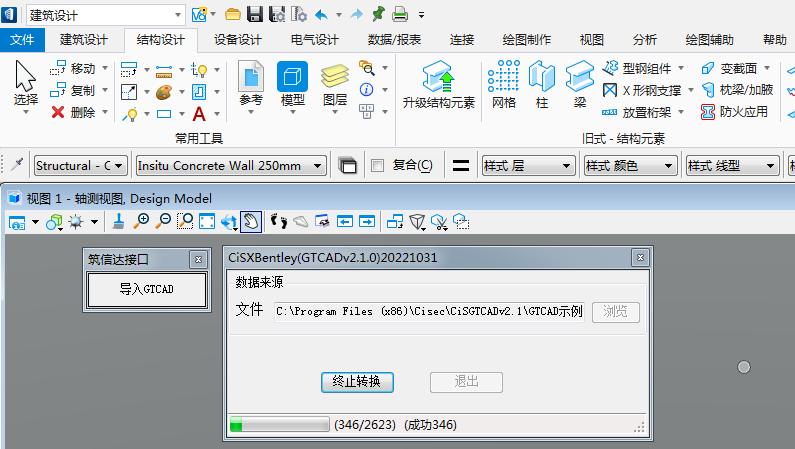Open the 文件 menu tab

(x=22, y=40)
